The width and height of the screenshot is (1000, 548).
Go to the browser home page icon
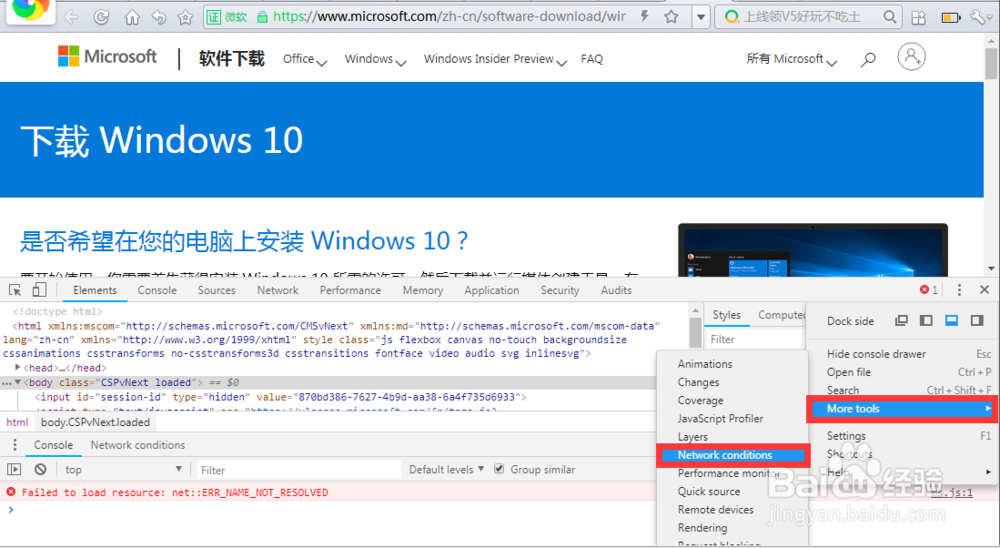pyautogui.click(x=132, y=17)
